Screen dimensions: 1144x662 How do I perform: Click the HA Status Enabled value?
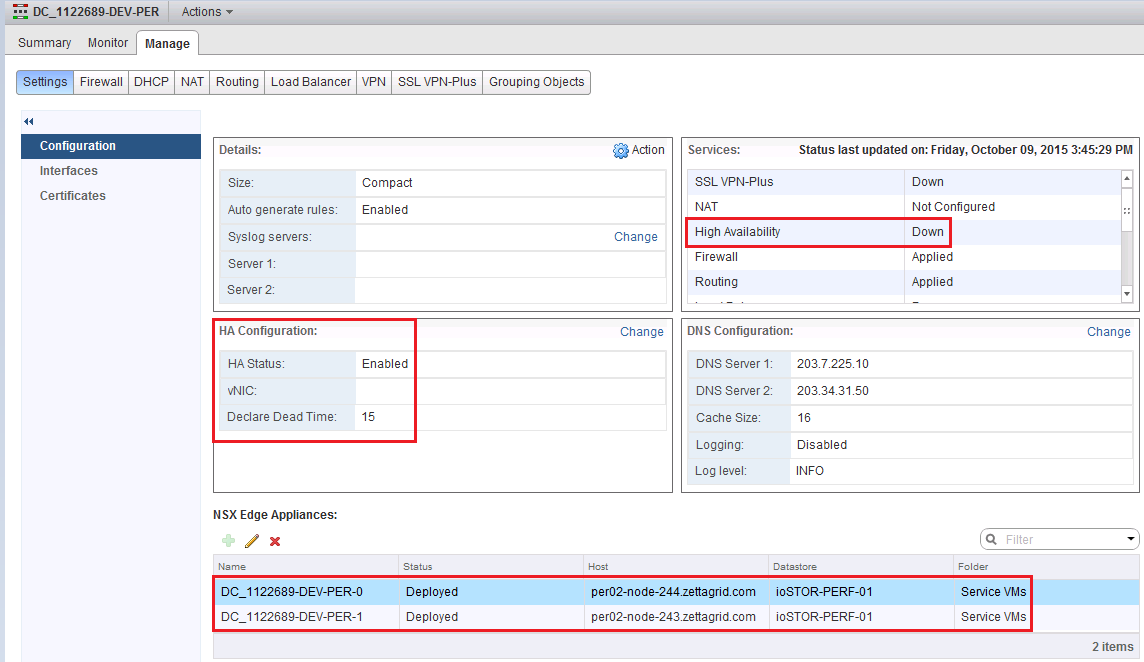[x=385, y=363]
